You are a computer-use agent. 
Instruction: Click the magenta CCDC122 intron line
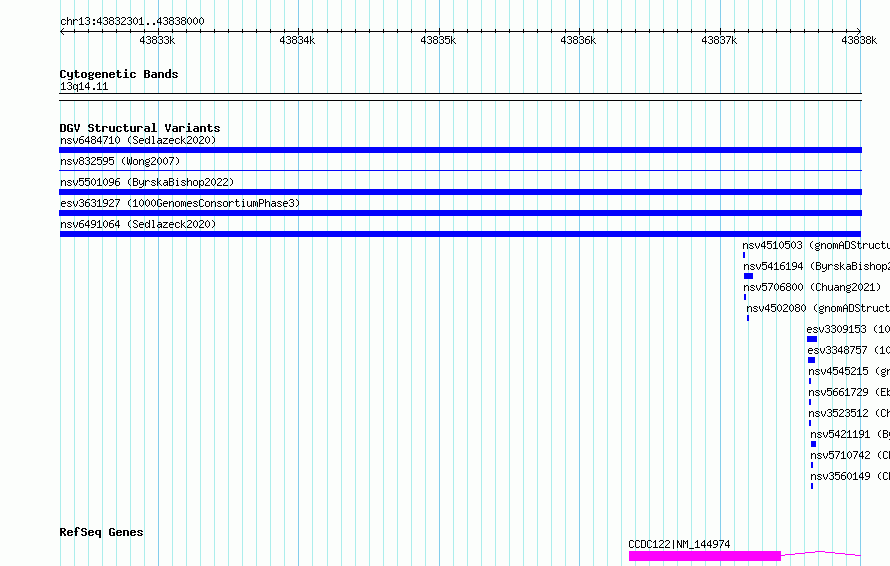(x=821, y=553)
